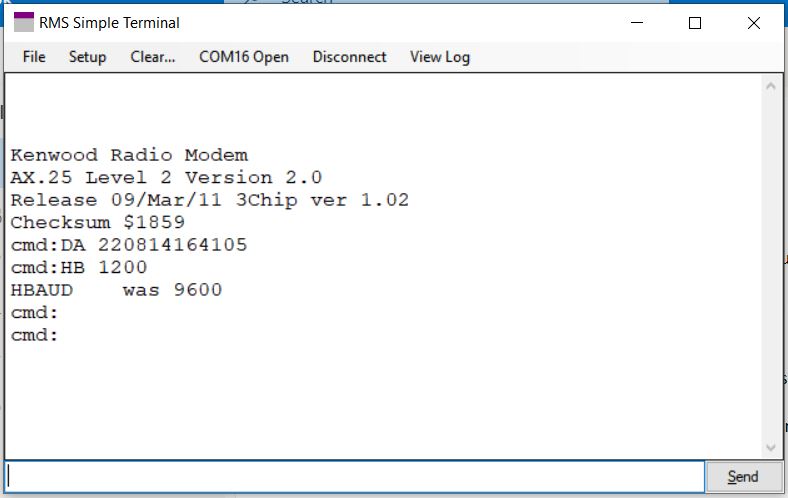Maximize the RMS Simple Terminal window
Screen dimensions: 788x498
pyautogui.click(x=695, y=23)
